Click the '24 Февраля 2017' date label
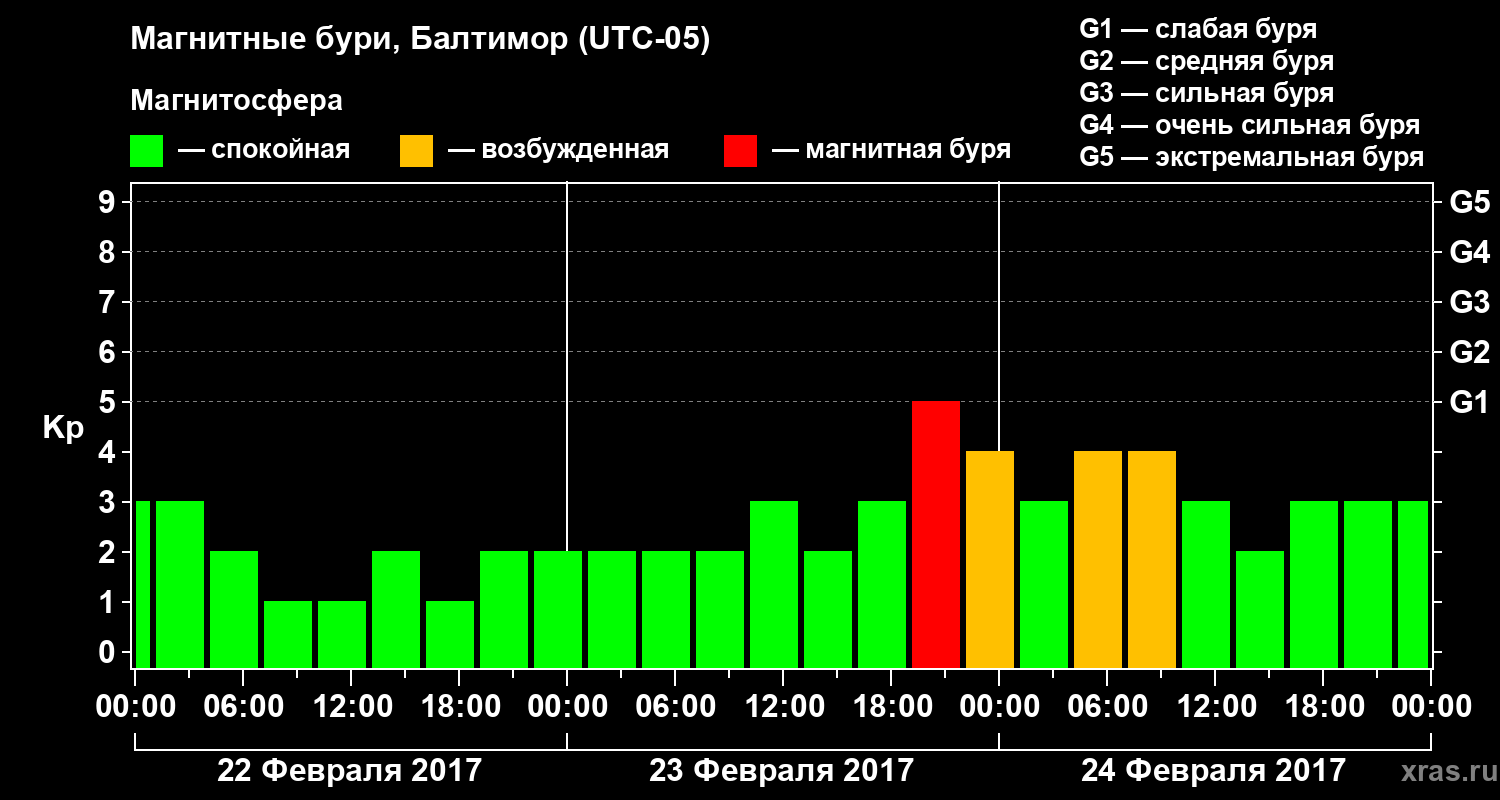The width and height of the screenshot is (1500, 800). [1214, 771]
